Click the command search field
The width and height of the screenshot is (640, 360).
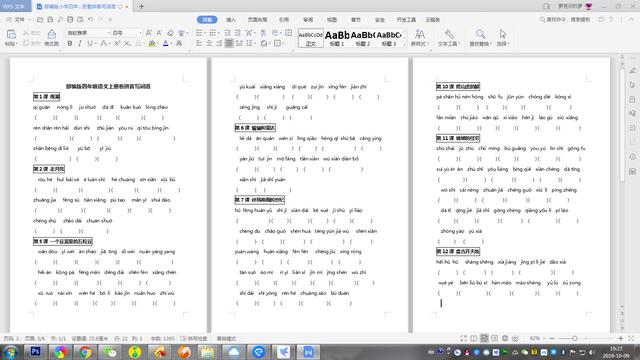click(x=565, y=19)
